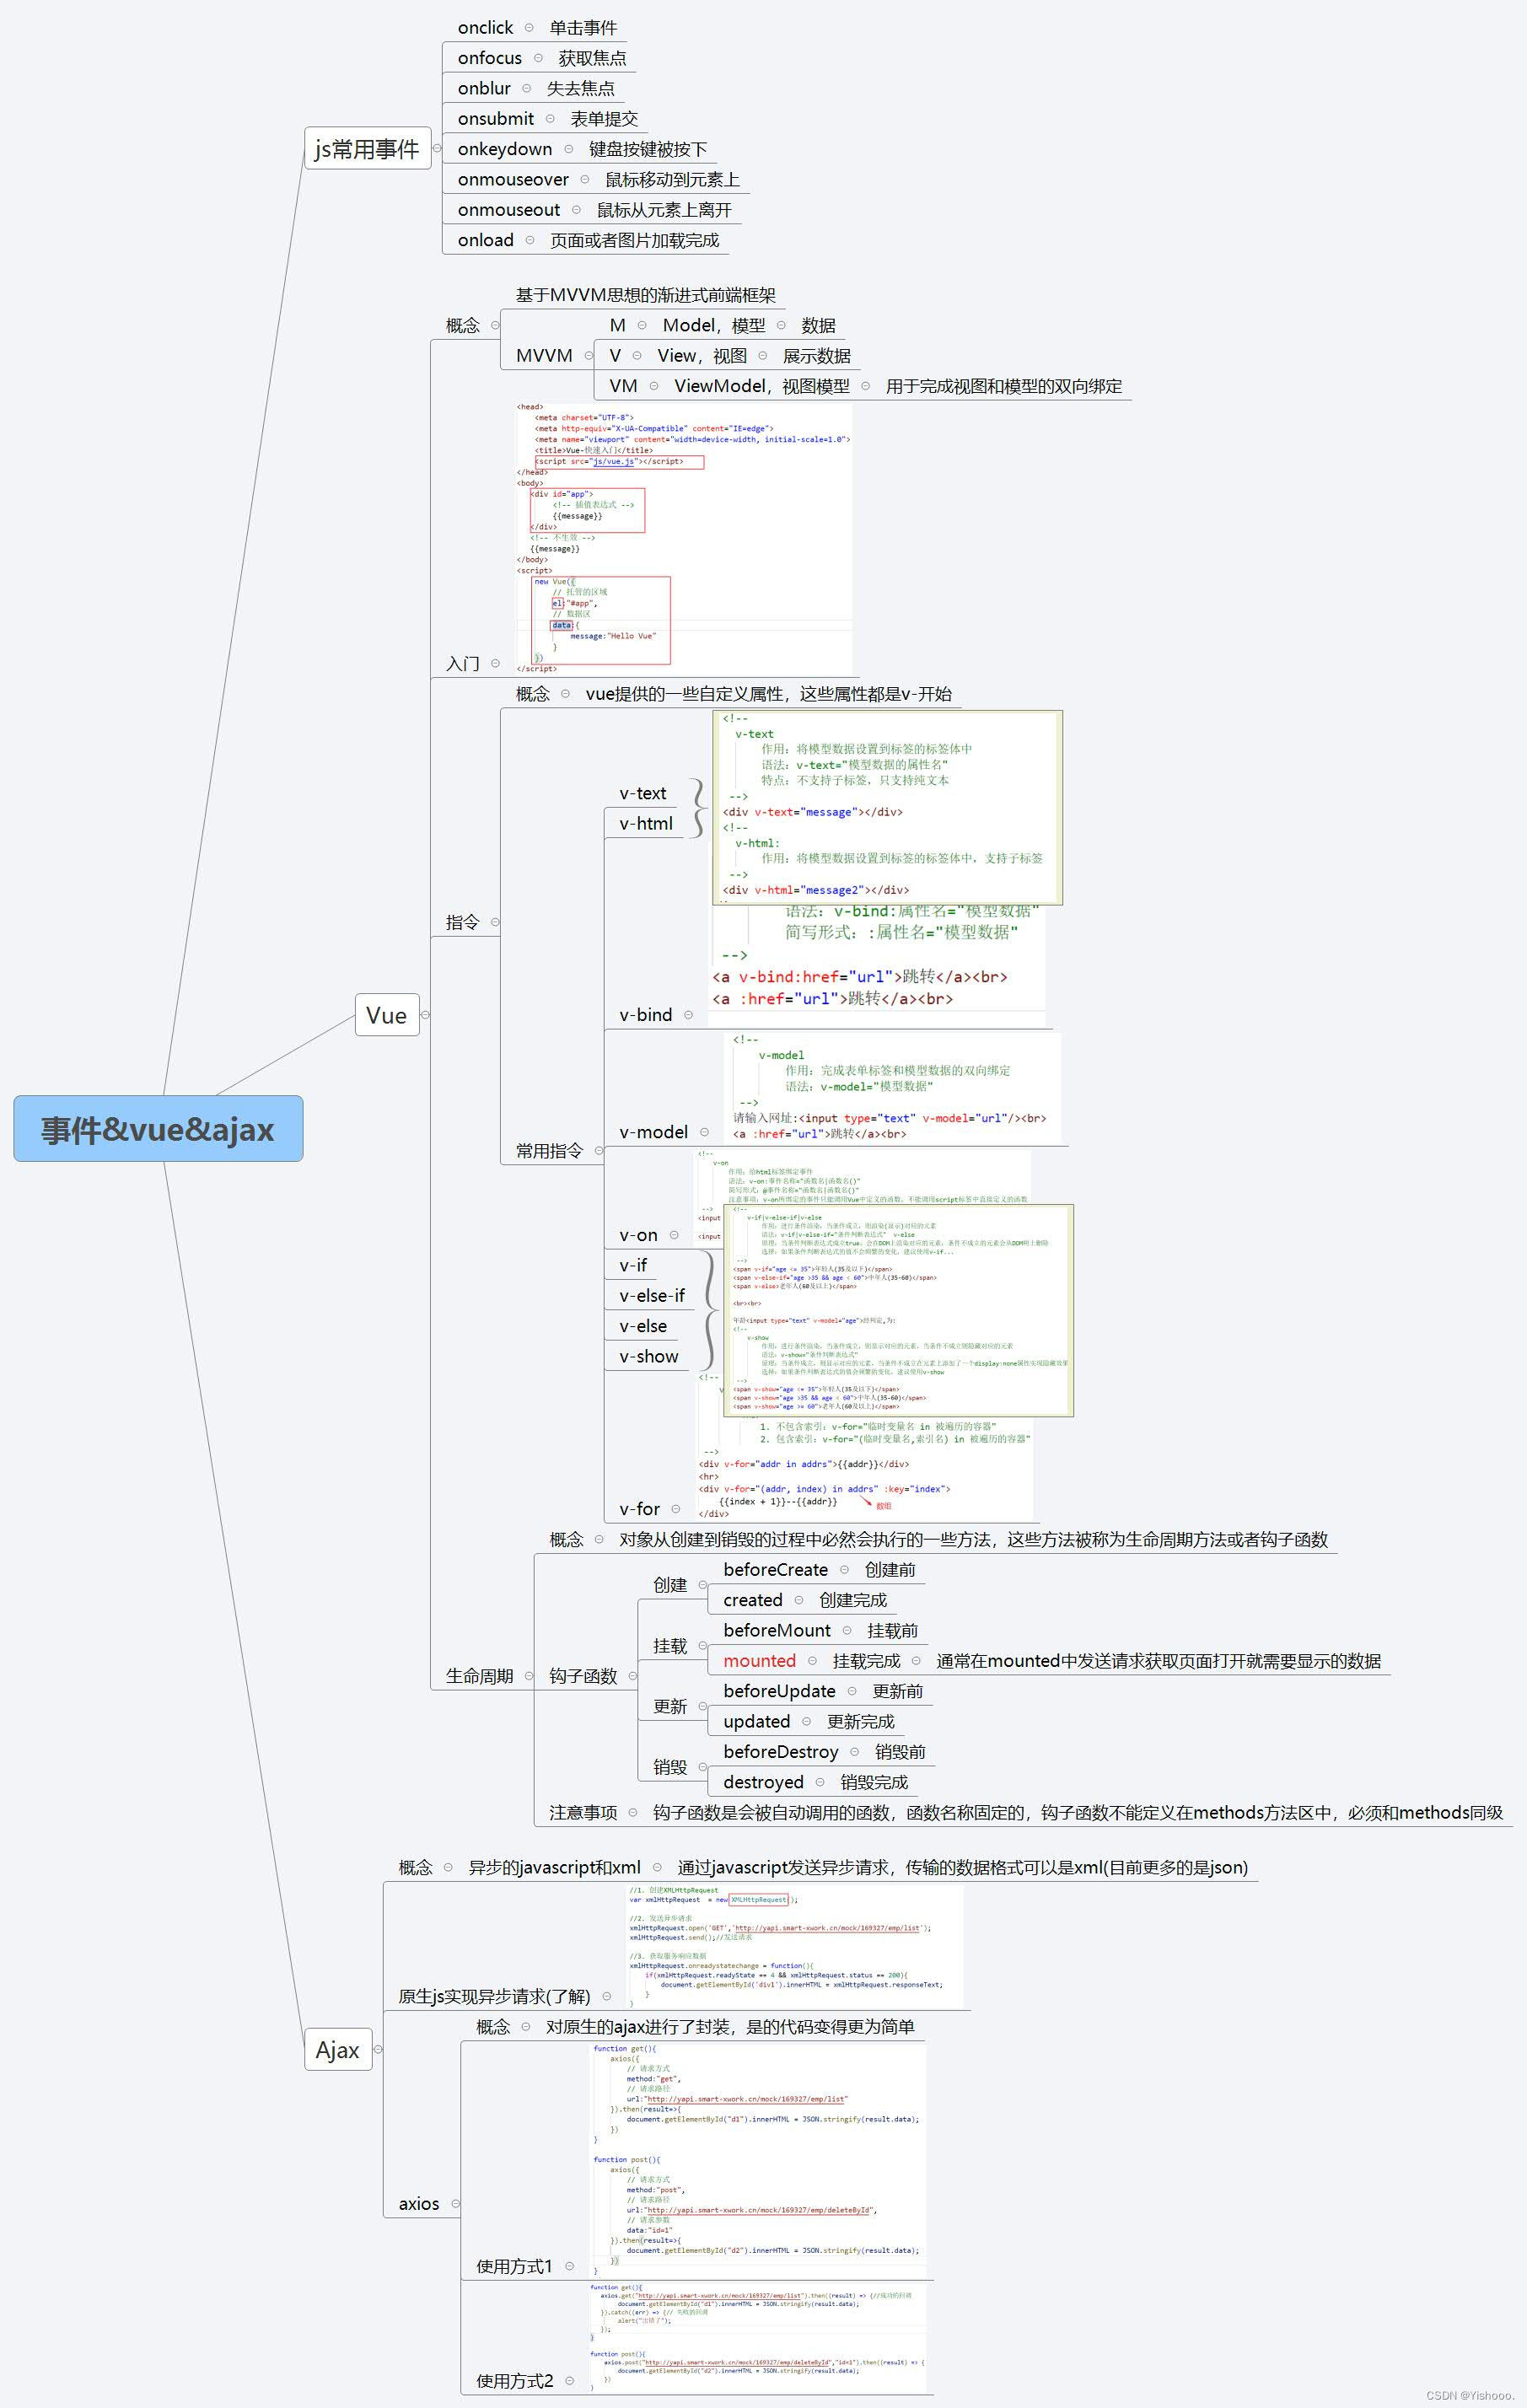Screen dimensions: 1527x2408
Task: Collapse the js常用事件 branch circle
Action: (x=437, y=148)
